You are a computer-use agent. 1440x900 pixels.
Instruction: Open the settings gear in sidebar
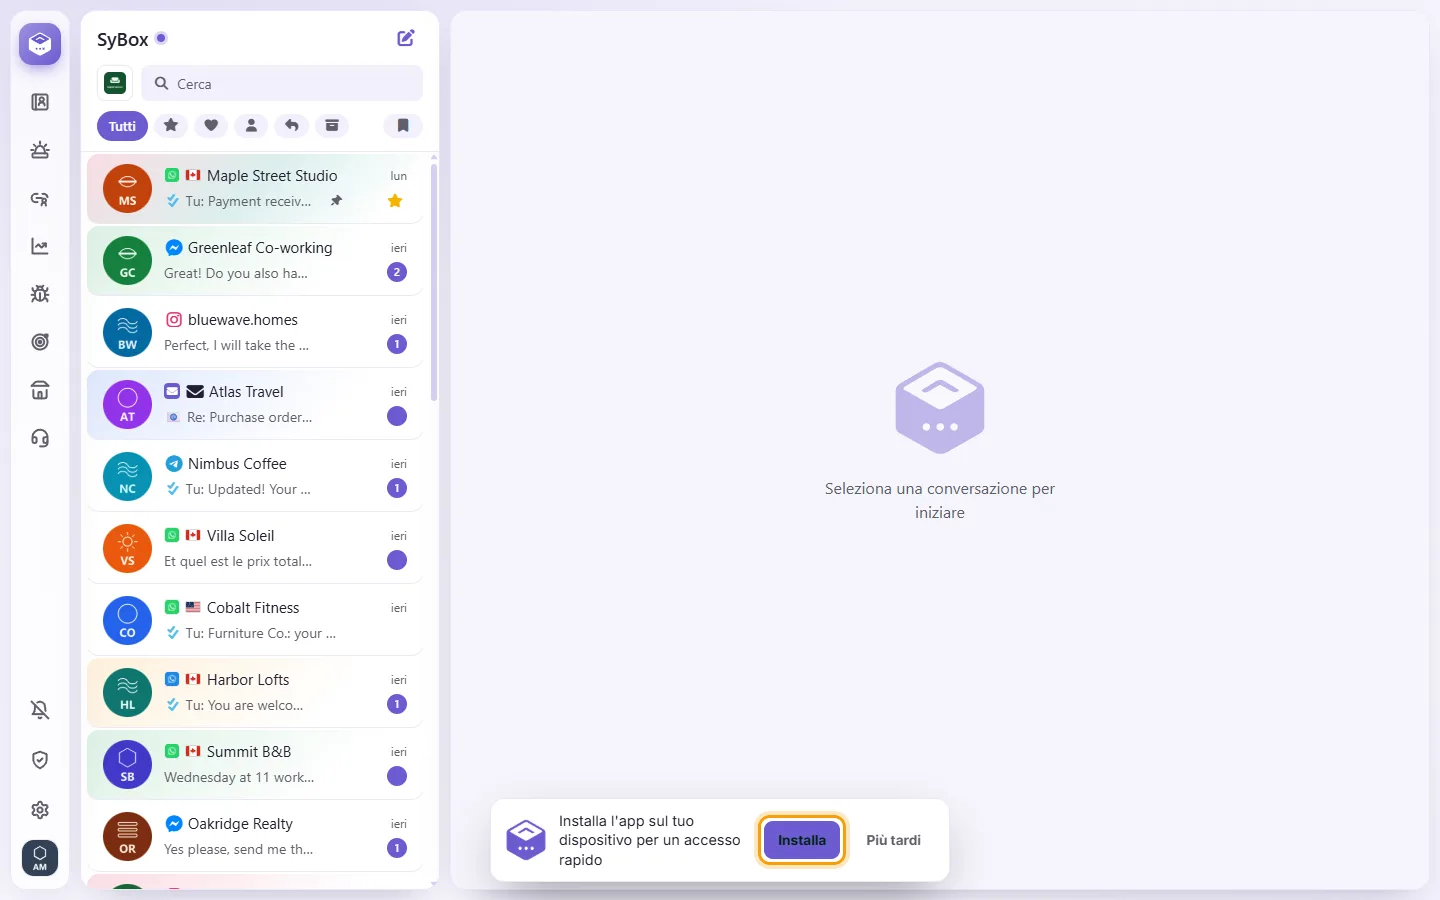40,810
